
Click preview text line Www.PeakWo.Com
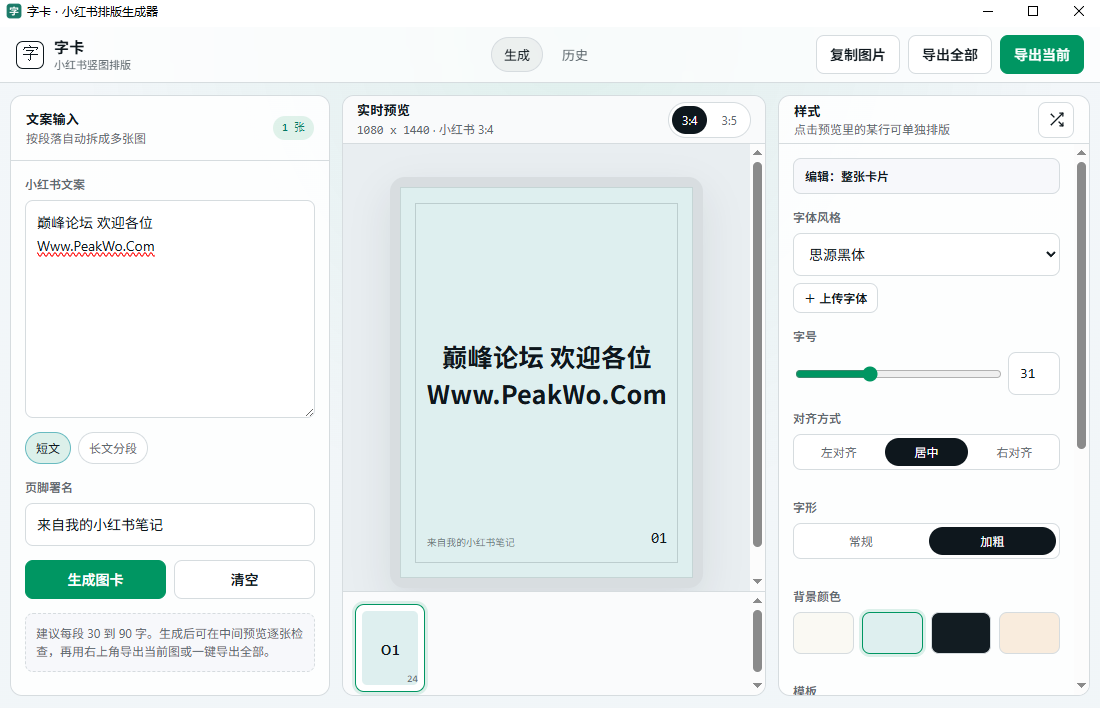[x=546, y=395]
